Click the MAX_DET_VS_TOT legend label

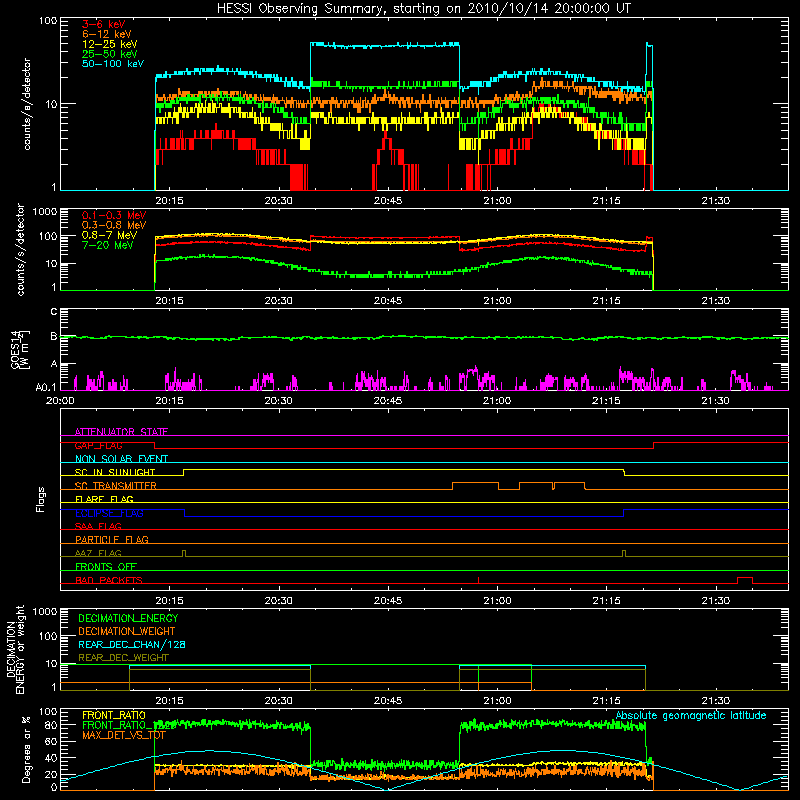(x=124, y=735)
